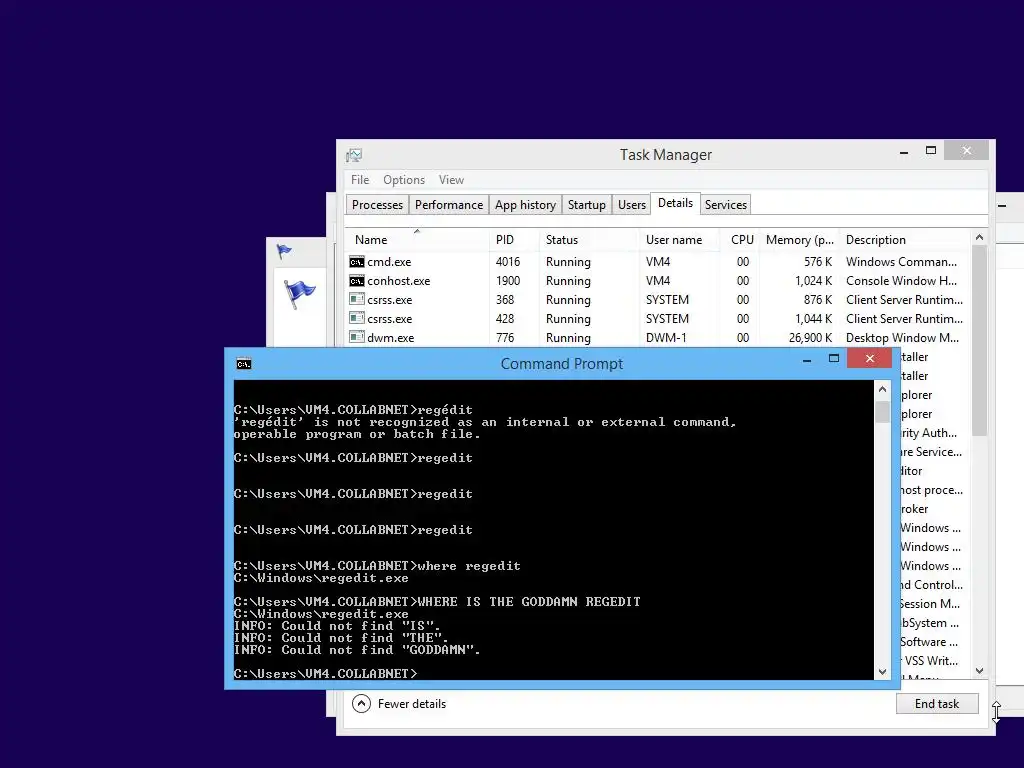Sort by the Memory column header
The width and height of the screenshot is (1024, 768).
(x=799, y=240)
